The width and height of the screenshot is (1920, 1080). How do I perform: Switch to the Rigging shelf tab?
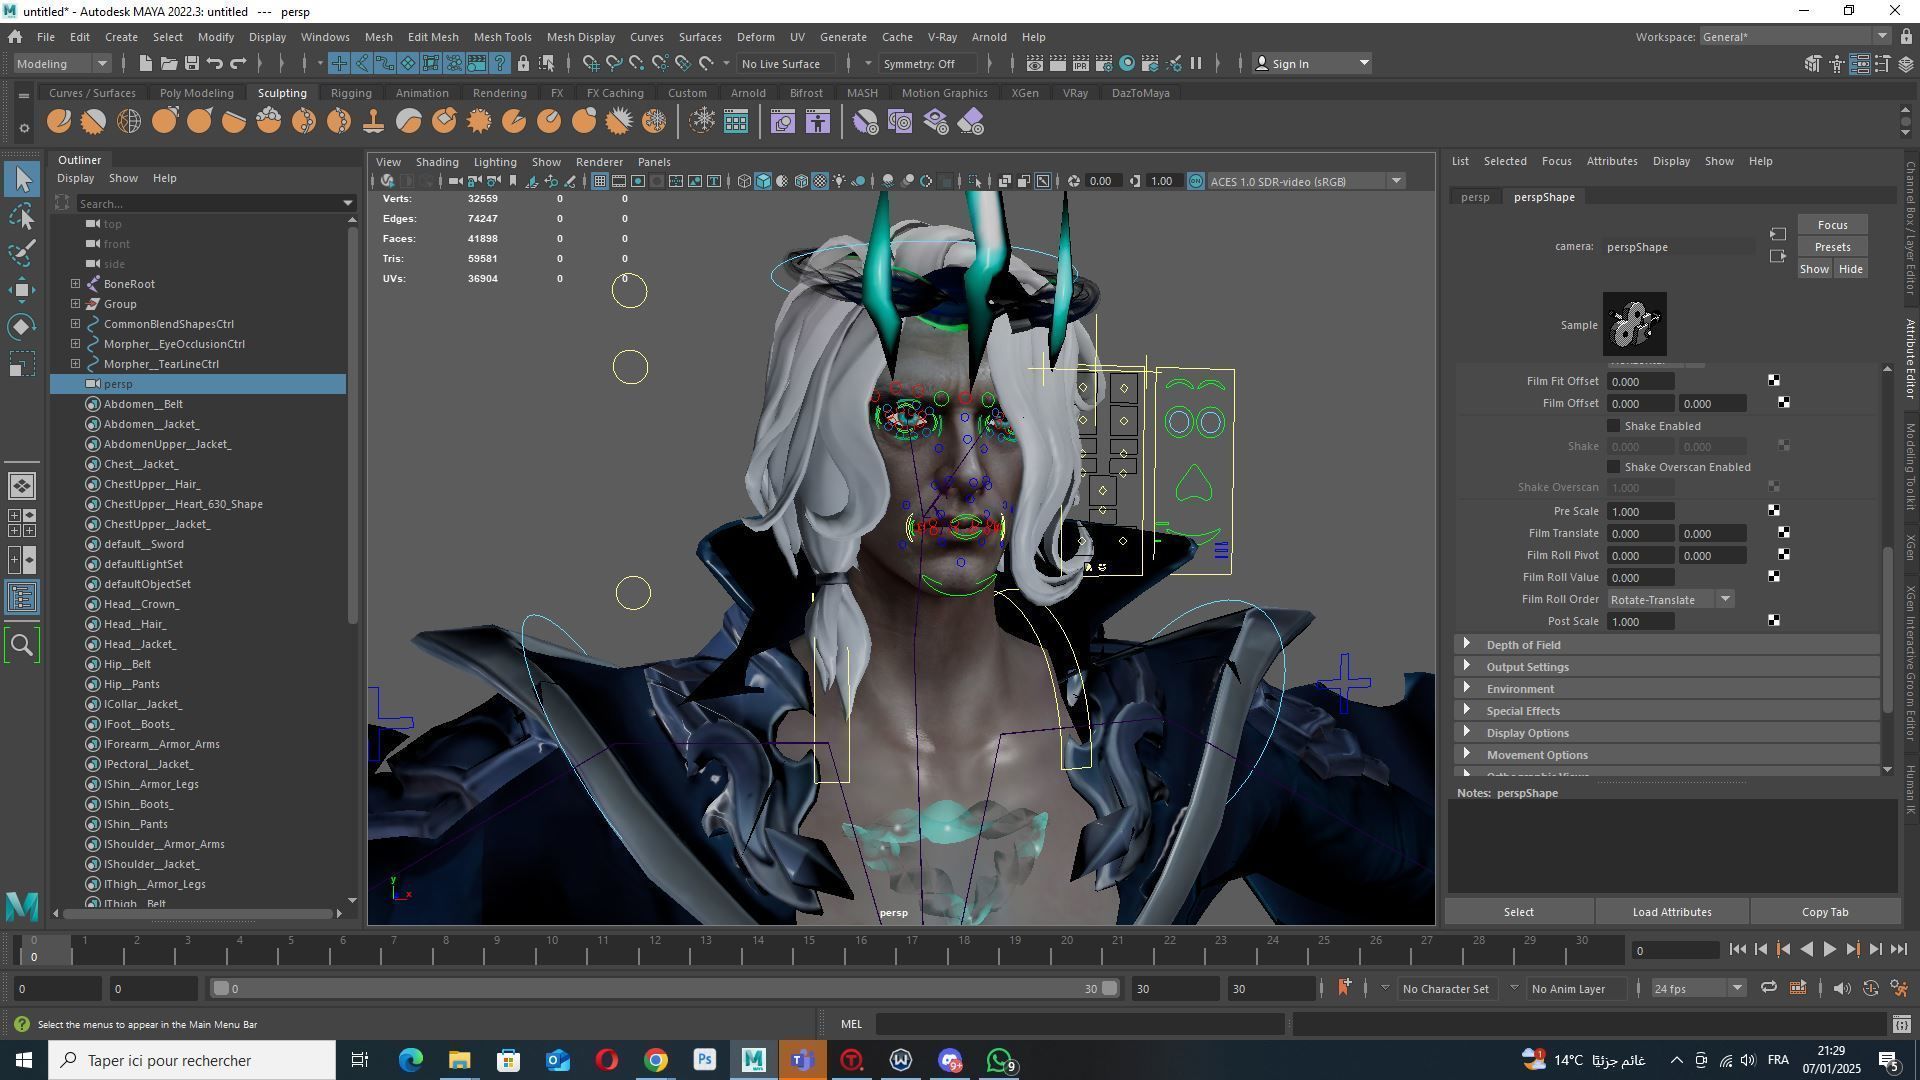(351, 93)
